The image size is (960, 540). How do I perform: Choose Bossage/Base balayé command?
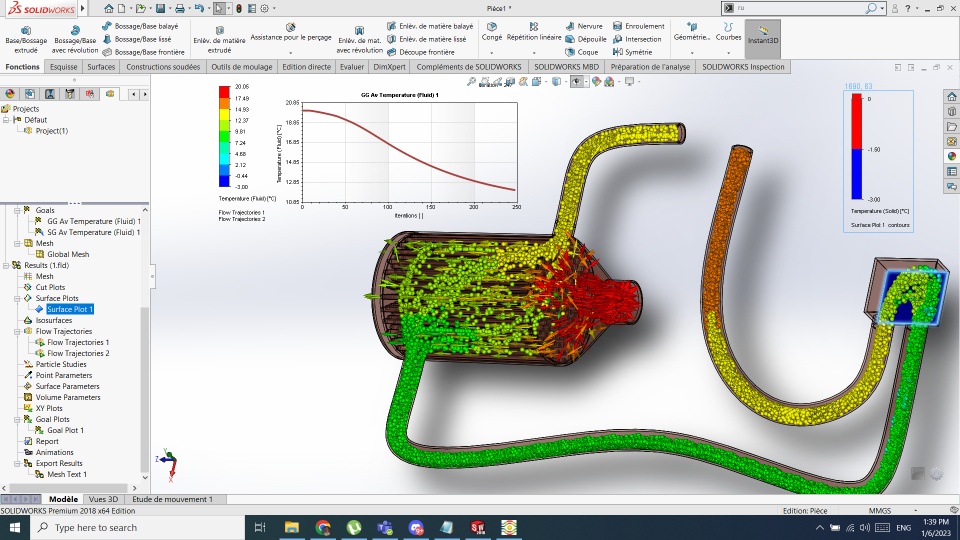click(140, 26)
